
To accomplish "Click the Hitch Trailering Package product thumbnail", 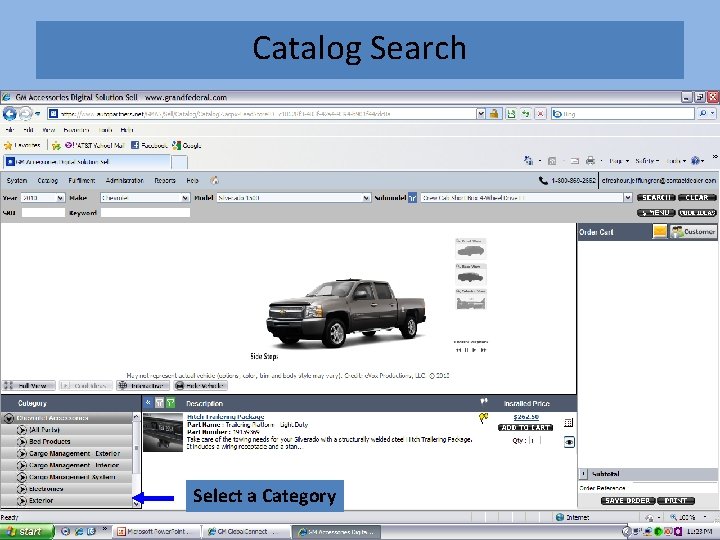I will pos(163,432).
